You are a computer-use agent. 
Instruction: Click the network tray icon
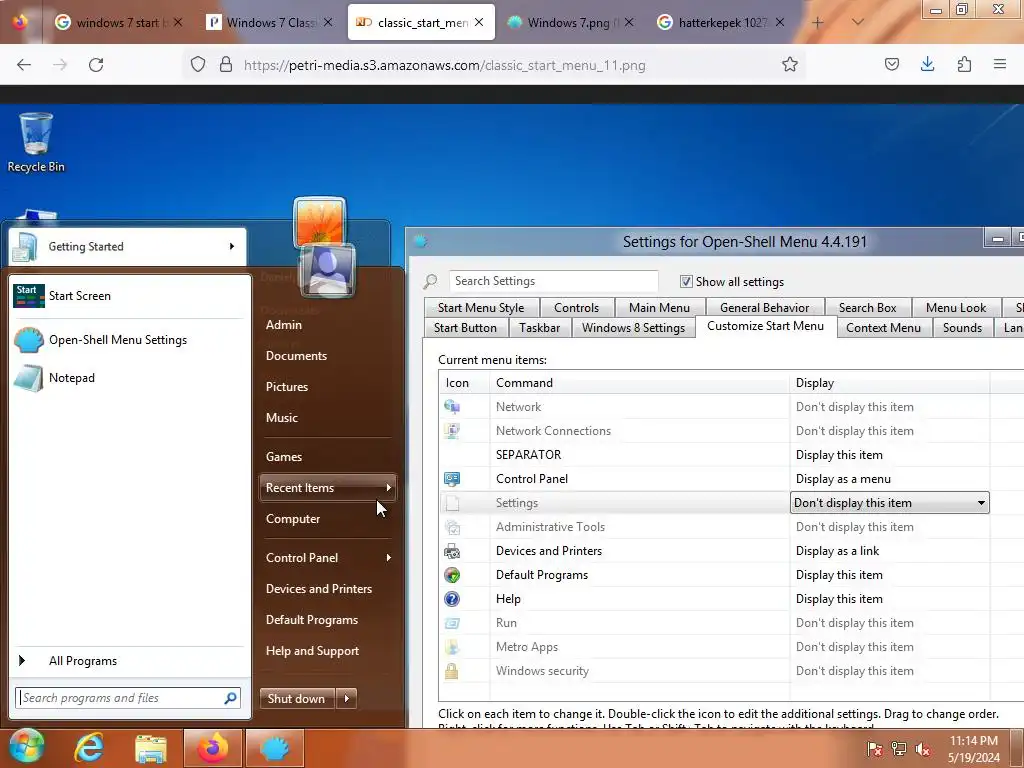click(899, 749)
